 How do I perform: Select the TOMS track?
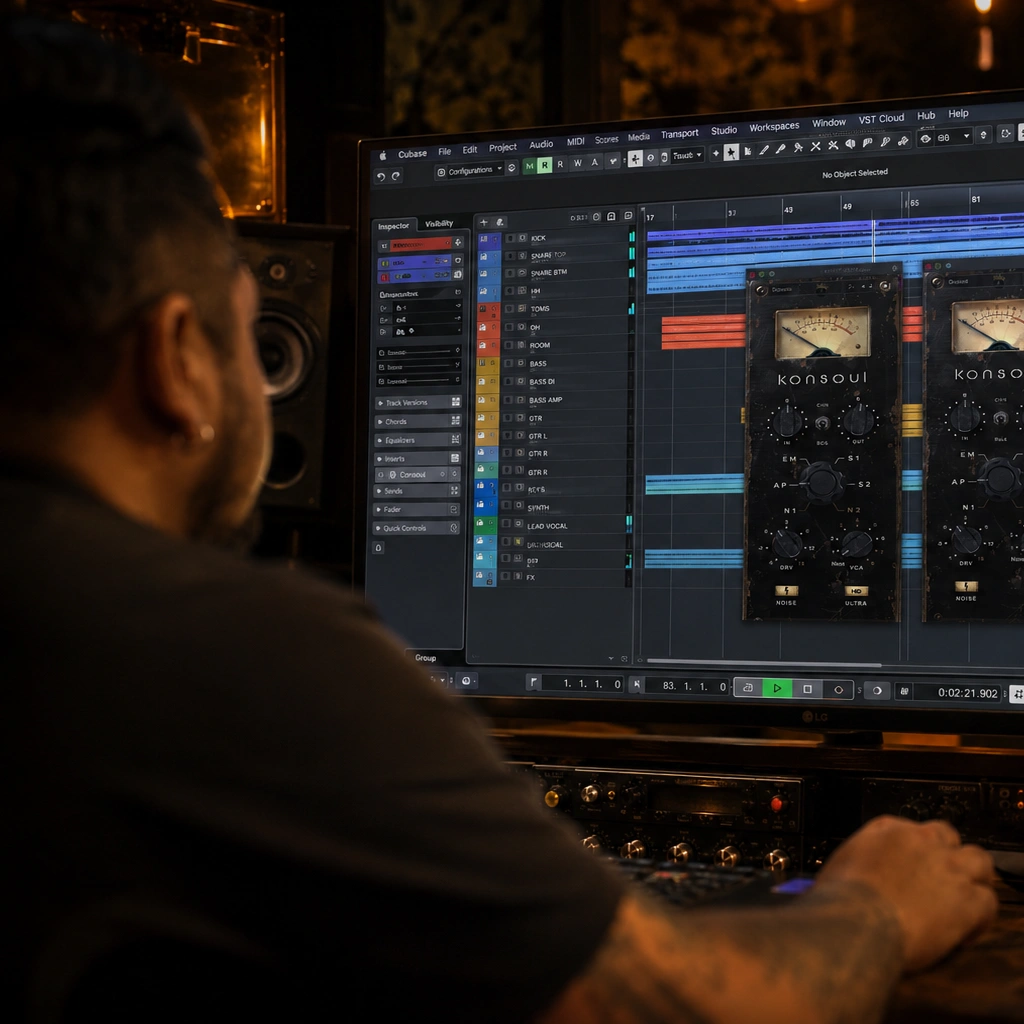(x=554, y=308)
